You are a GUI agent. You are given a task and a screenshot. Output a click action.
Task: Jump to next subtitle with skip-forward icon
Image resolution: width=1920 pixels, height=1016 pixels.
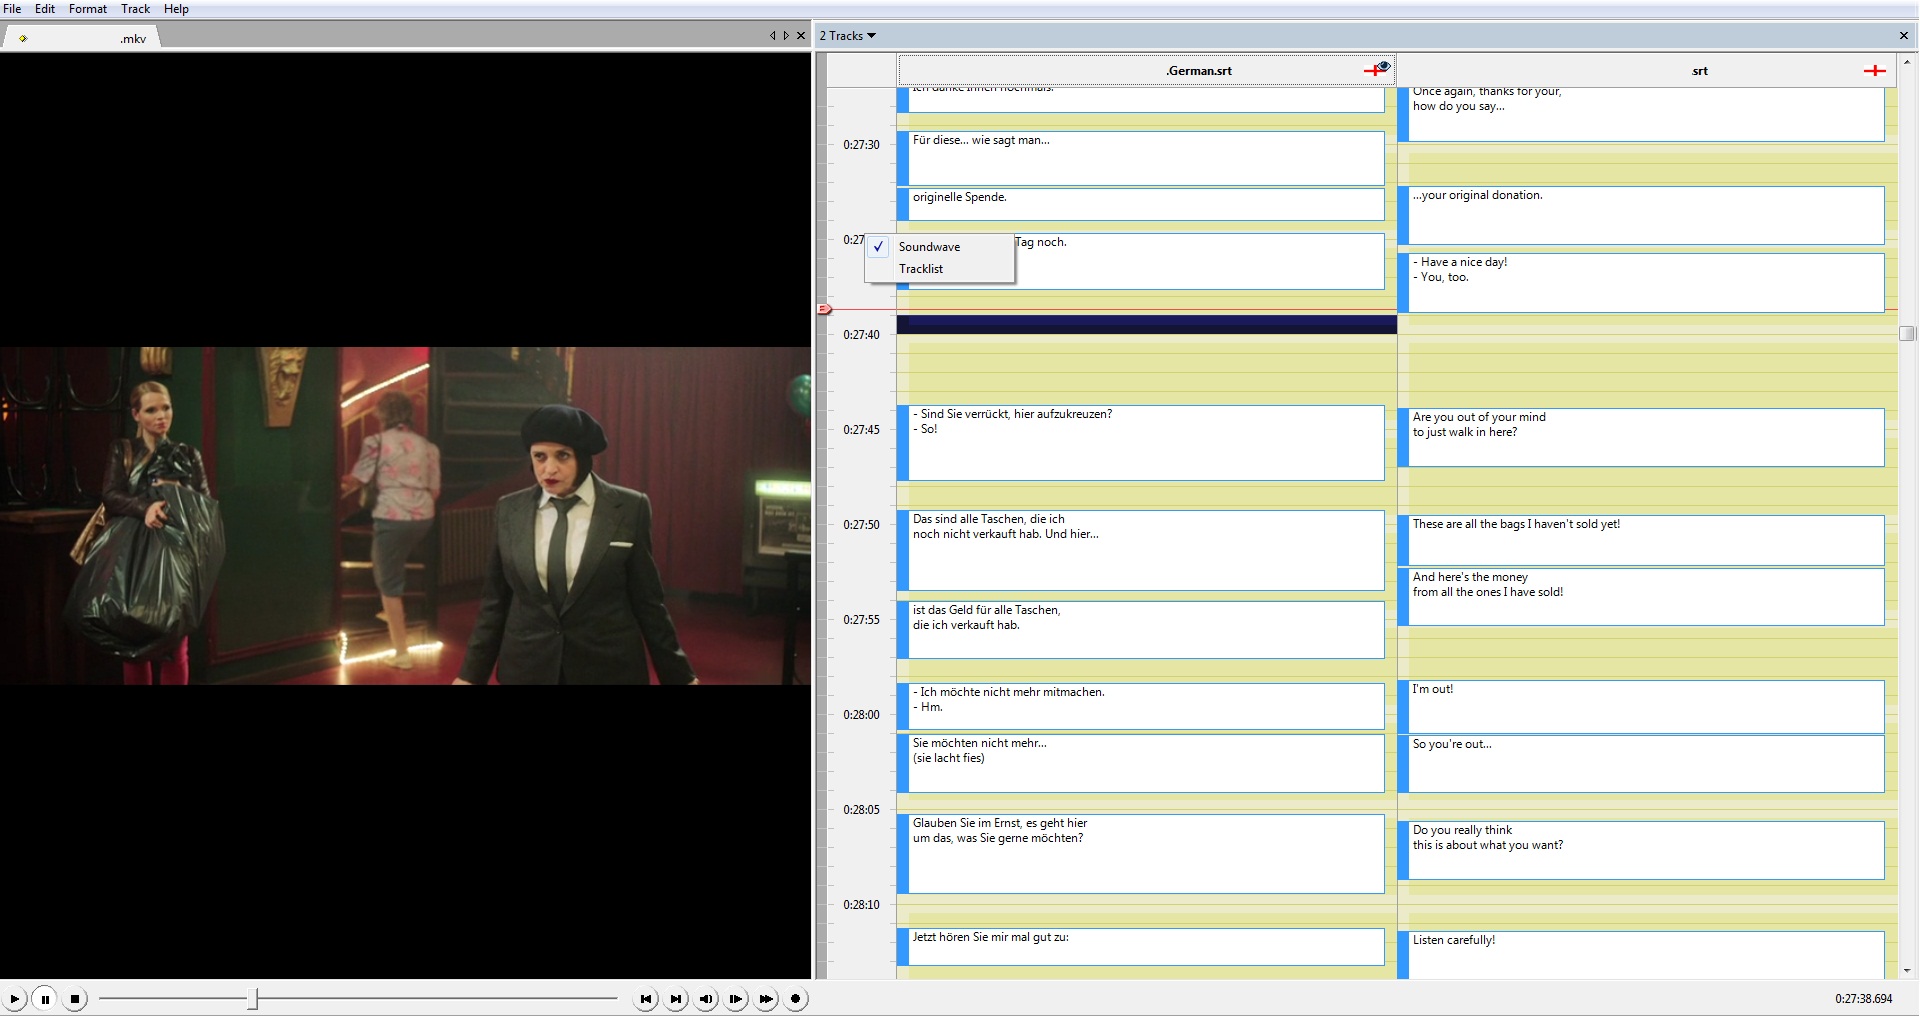tap(676, 999)
